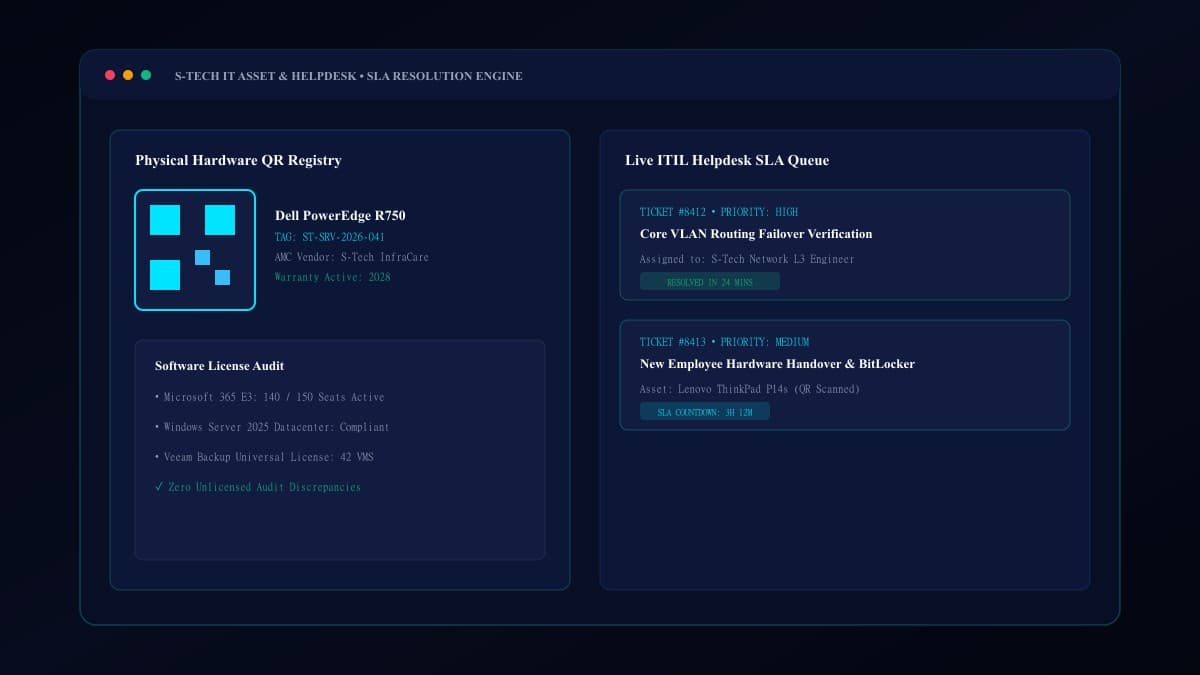
Task: Click Physical Hardware QR Registry heading
Action: click(238, 160)
